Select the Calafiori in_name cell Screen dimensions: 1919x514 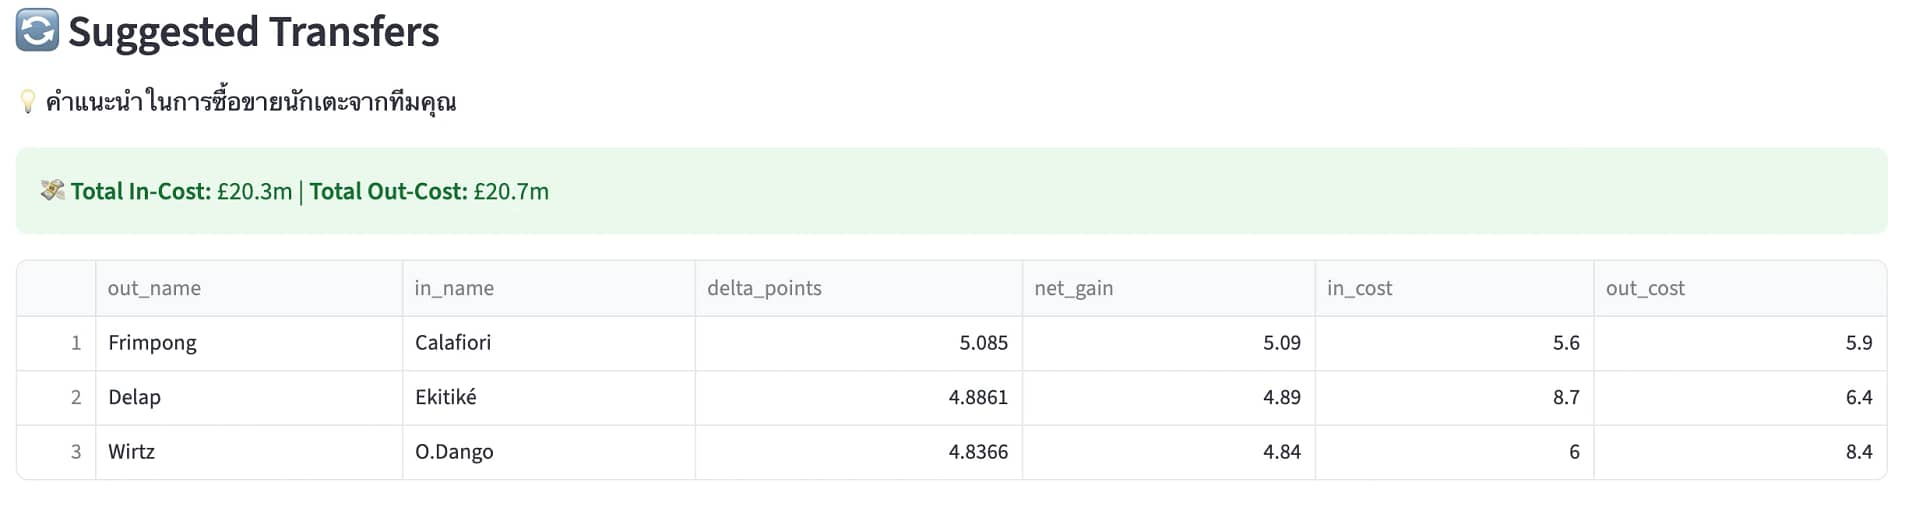(x=548, y=343)
